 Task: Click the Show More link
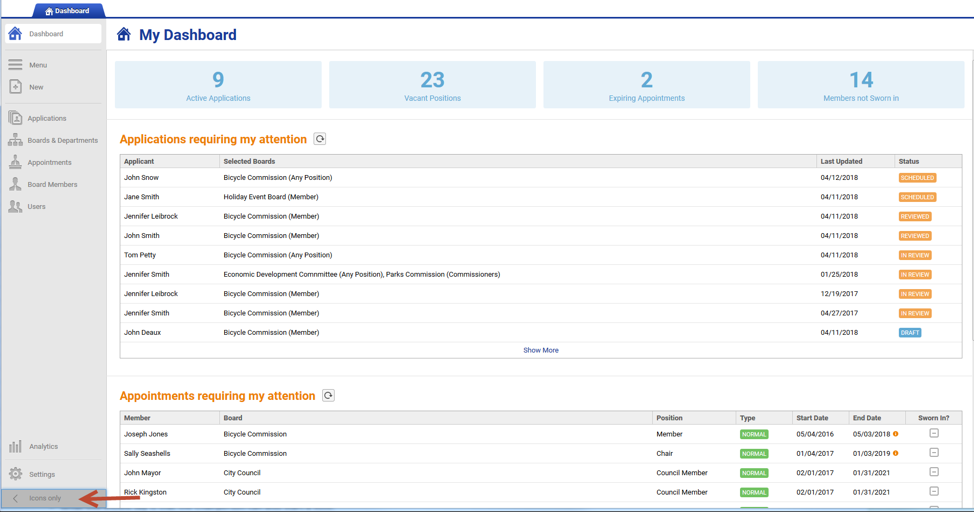[x=540, y=350]
